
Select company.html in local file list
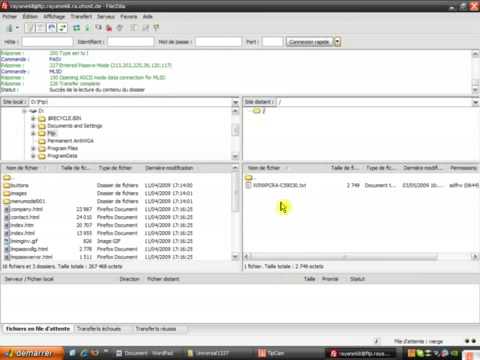(x=27, y=209)
